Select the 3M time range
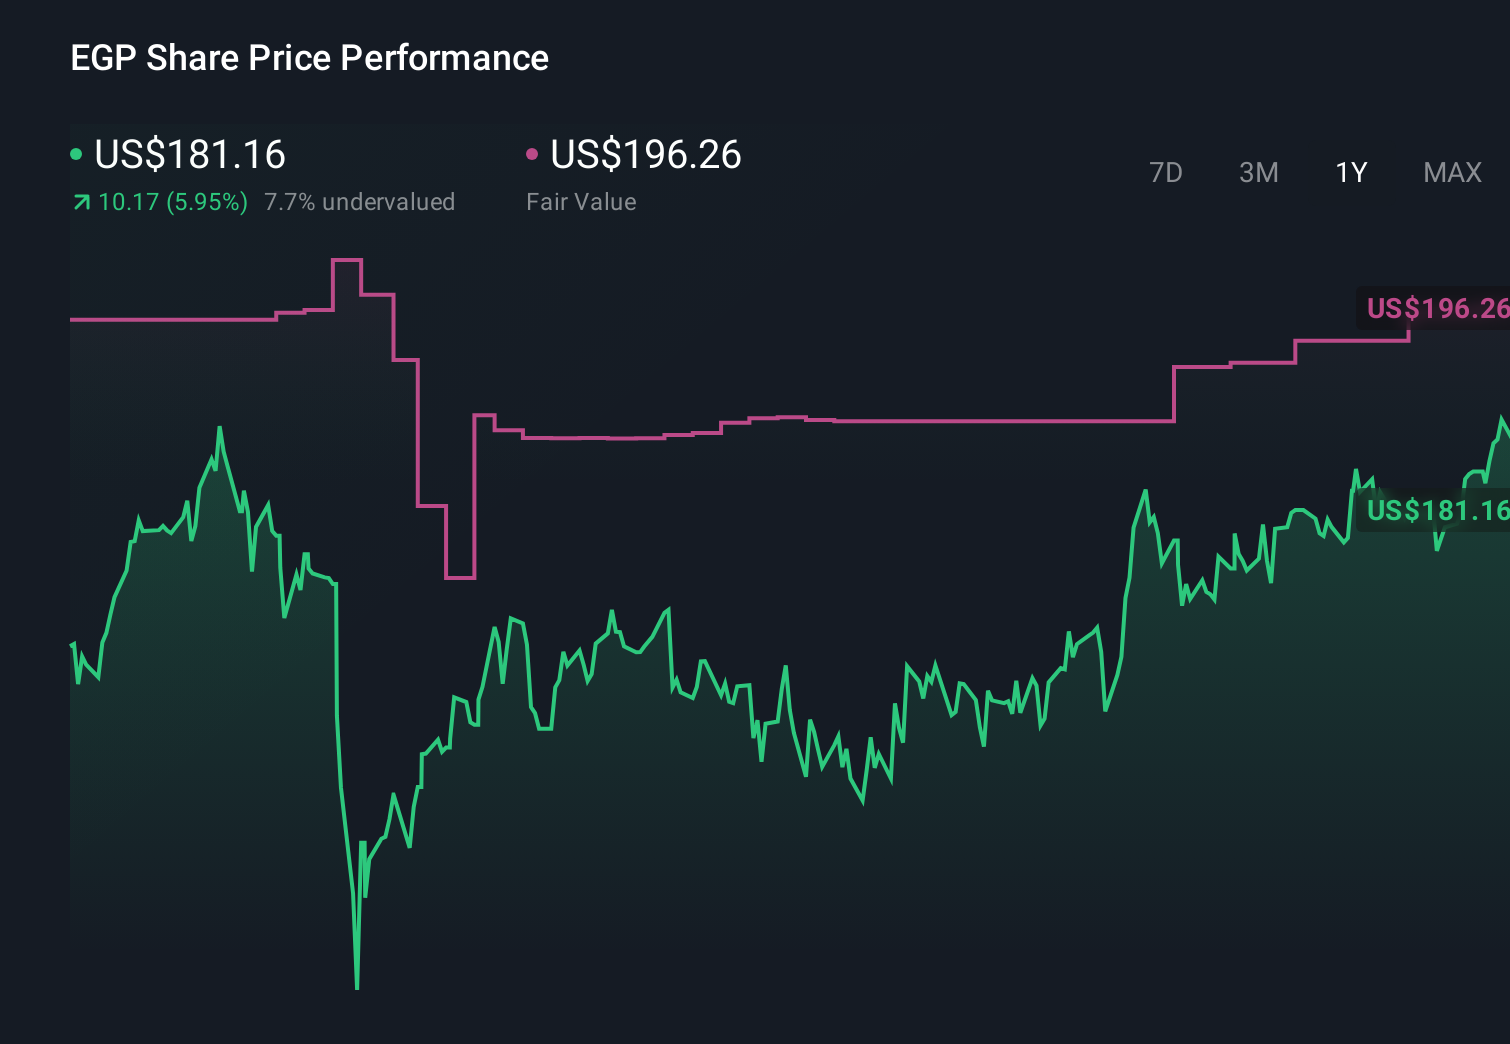Screen dimensions: 1510x1044 1258,173
